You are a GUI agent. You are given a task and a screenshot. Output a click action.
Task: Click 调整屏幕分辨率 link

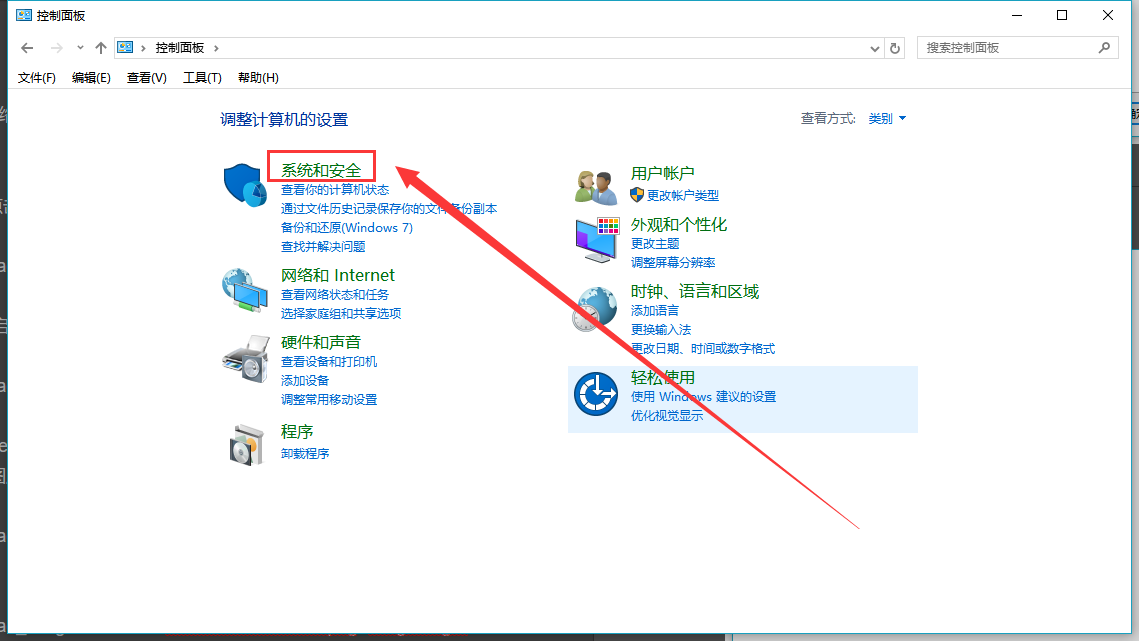(x=673, y=262)
